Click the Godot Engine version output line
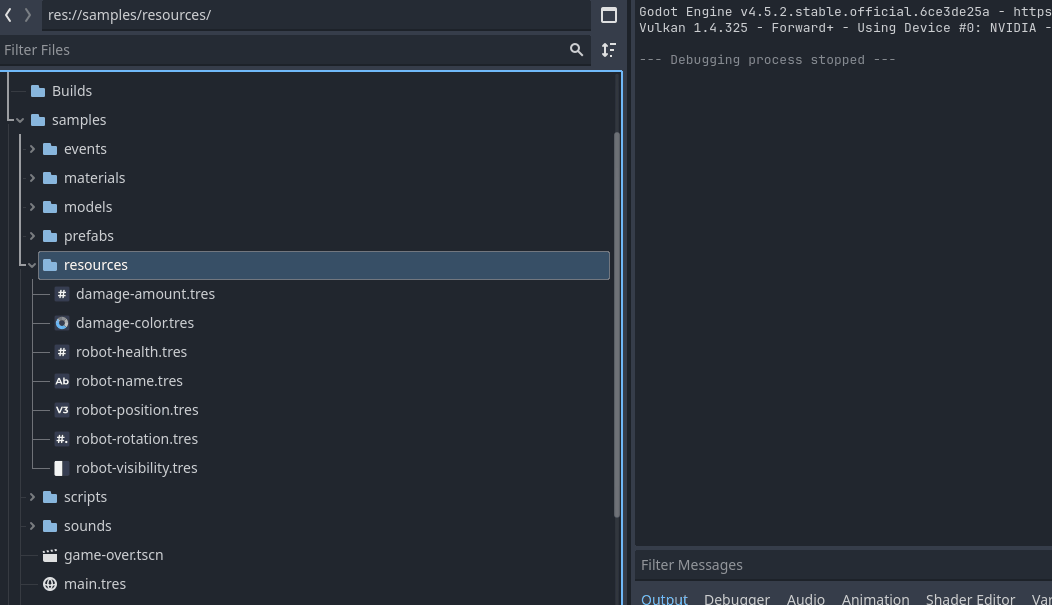This screenshot has height=605, width=1052. coord(845,12)
